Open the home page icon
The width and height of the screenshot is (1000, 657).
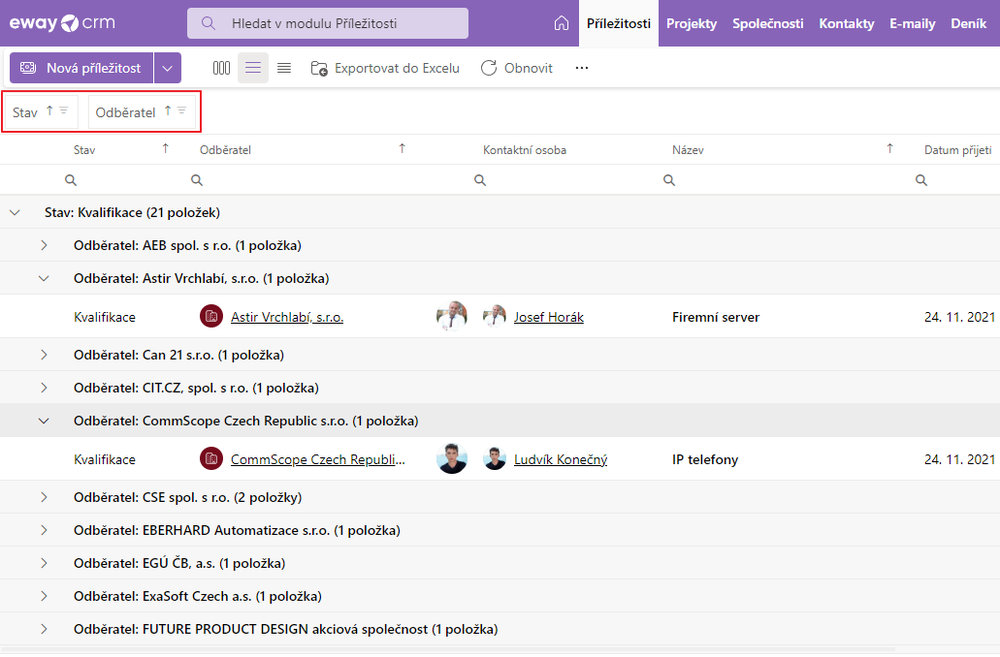pos(561,24)
